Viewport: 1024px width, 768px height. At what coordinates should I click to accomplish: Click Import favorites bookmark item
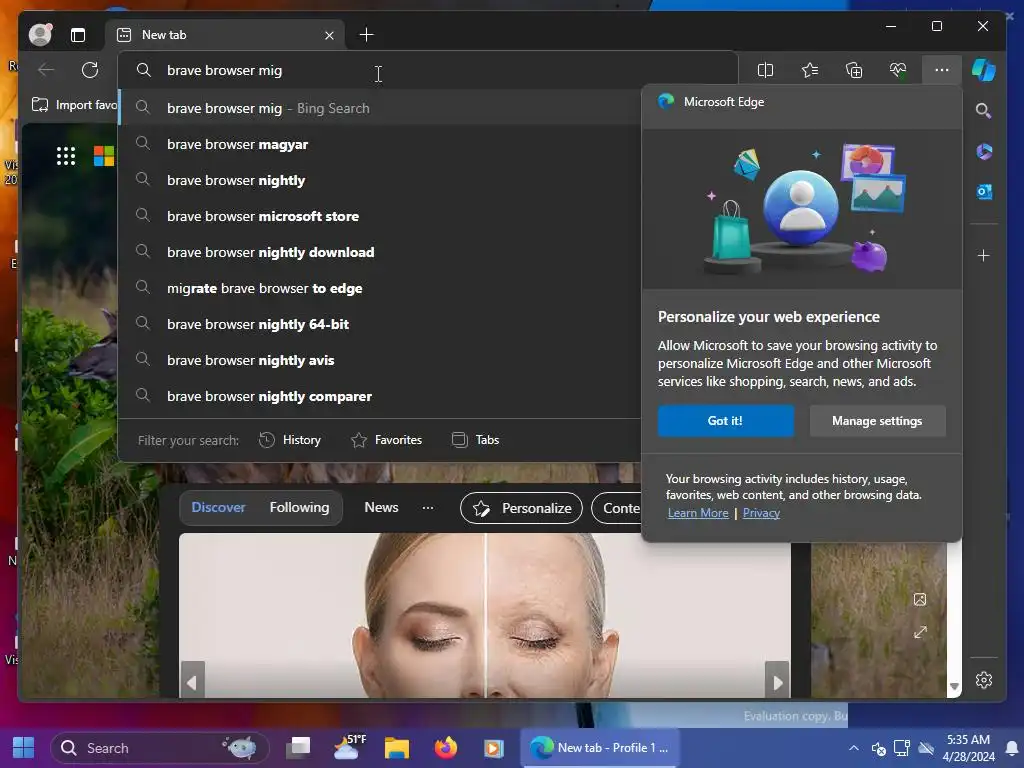(74, 105)
